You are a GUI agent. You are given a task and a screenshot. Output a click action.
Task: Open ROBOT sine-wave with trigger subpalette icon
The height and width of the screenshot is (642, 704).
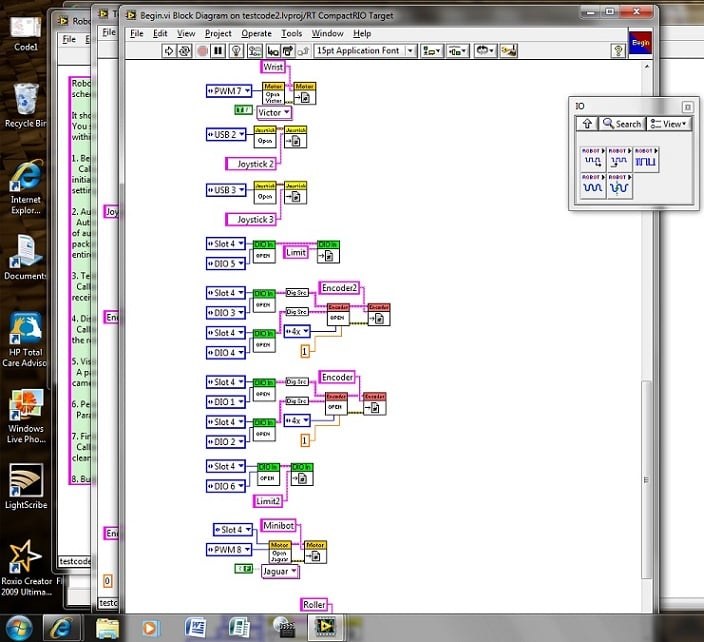click(619, 185)
